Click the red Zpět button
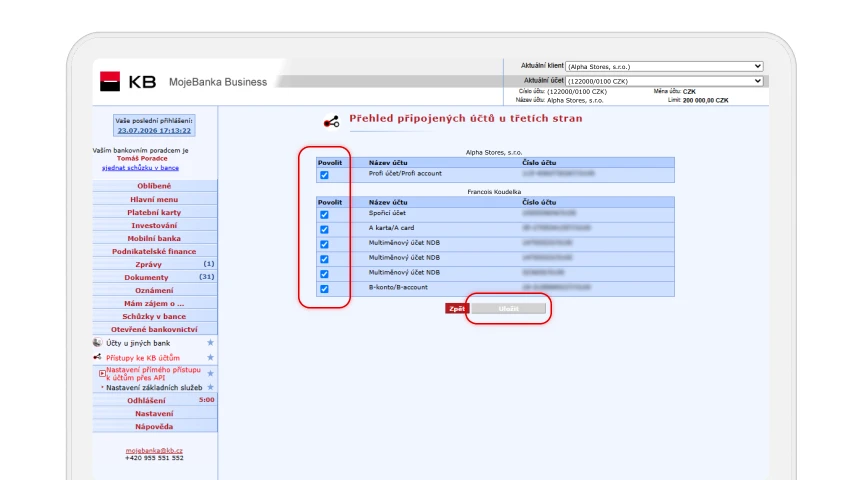 coord(457,309)
